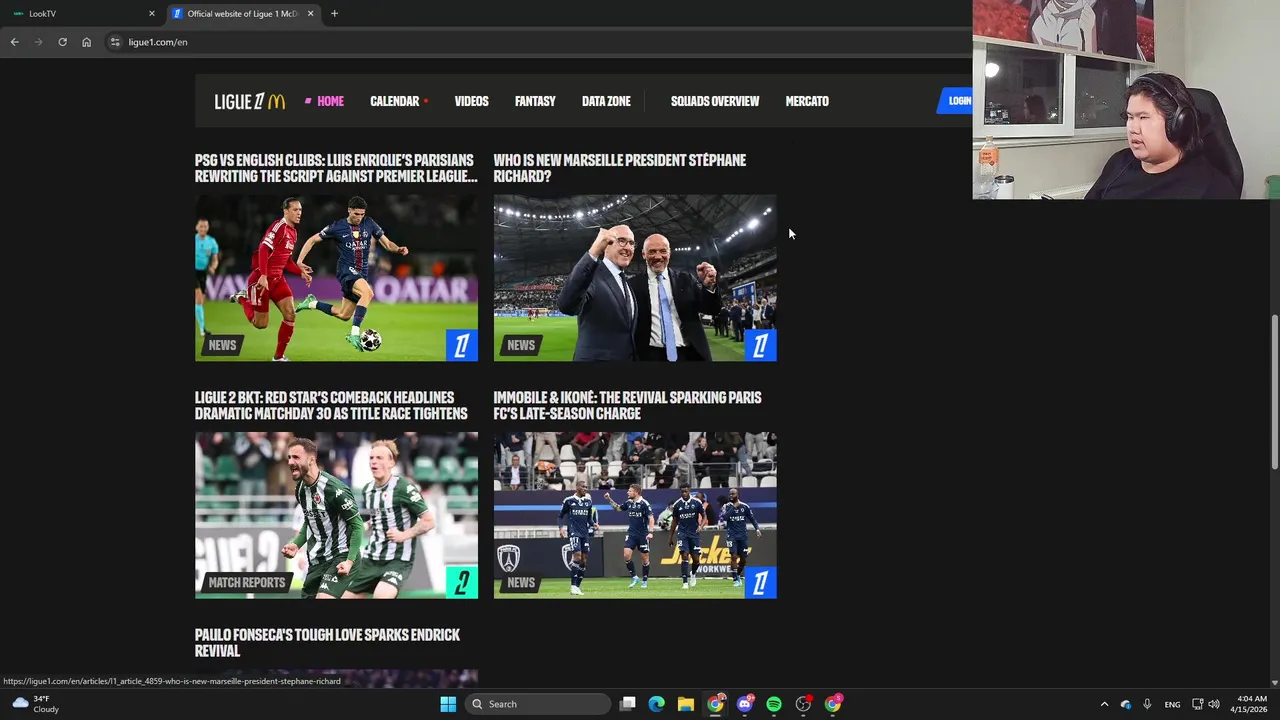
Task: Launch Microsoft Edge from the taskbar
Action: (x=656, y=704)
